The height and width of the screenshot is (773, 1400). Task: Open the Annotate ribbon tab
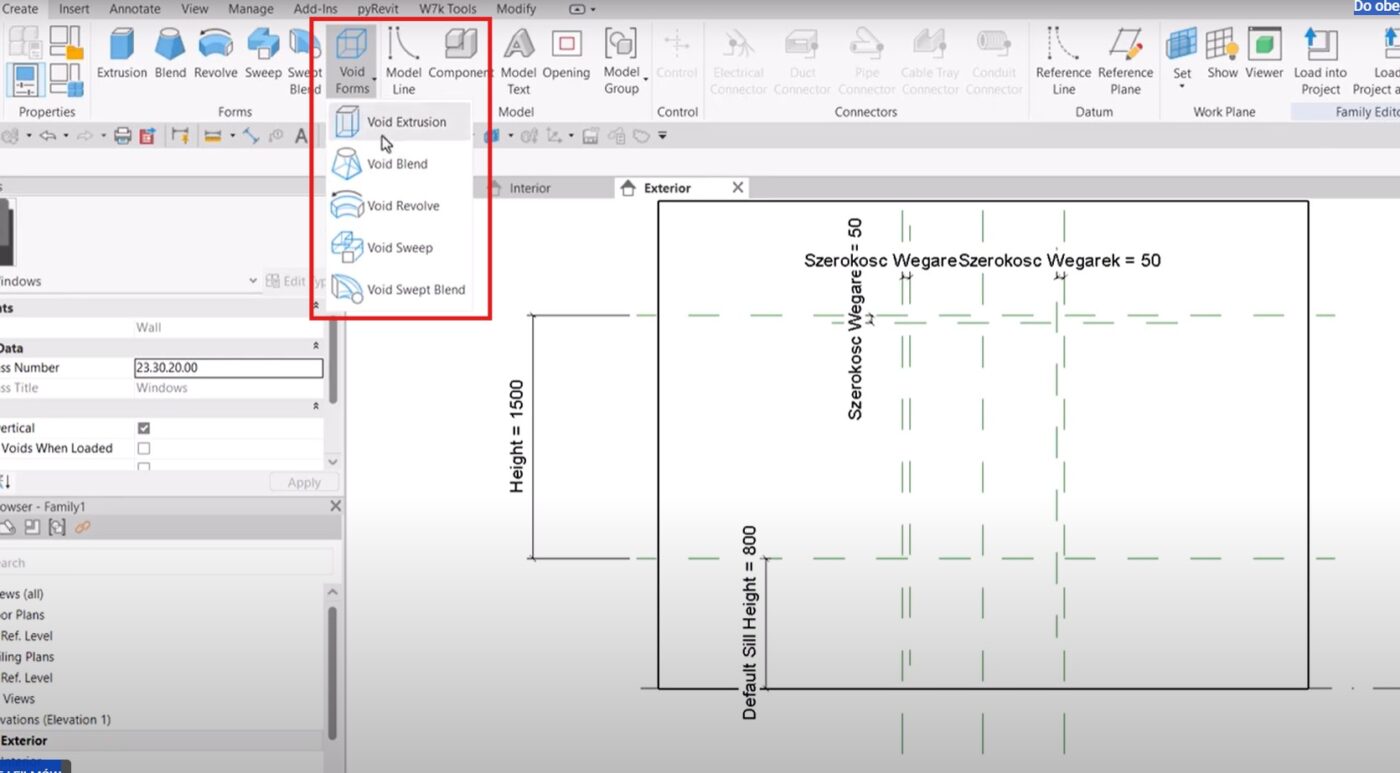[x=134, y=9]
